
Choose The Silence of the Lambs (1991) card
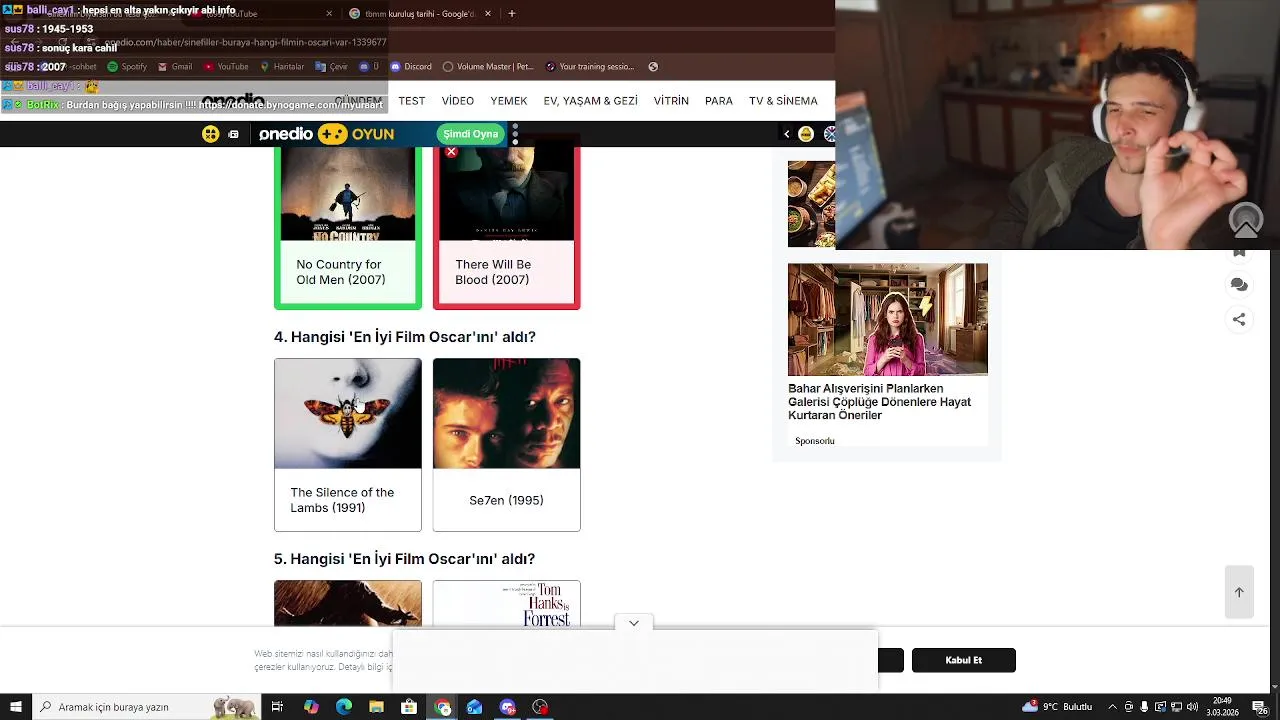coord(348,445)
